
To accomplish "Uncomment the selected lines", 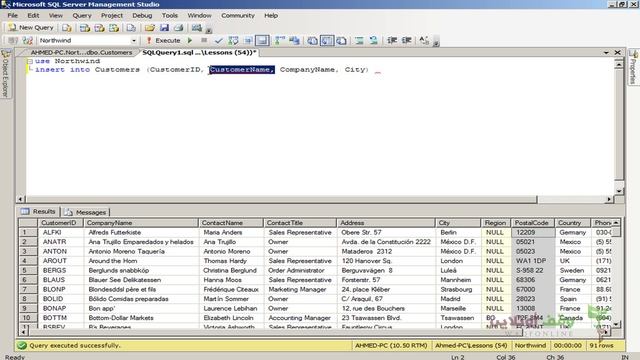I will tap(373, 40).
